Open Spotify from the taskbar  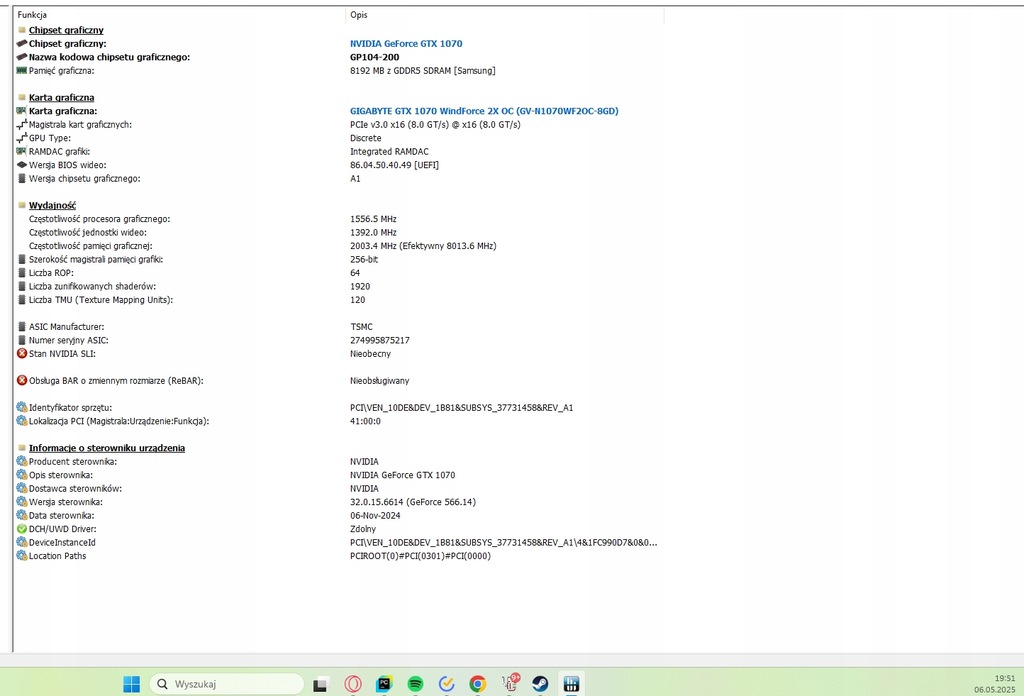(x=415, y=684)
